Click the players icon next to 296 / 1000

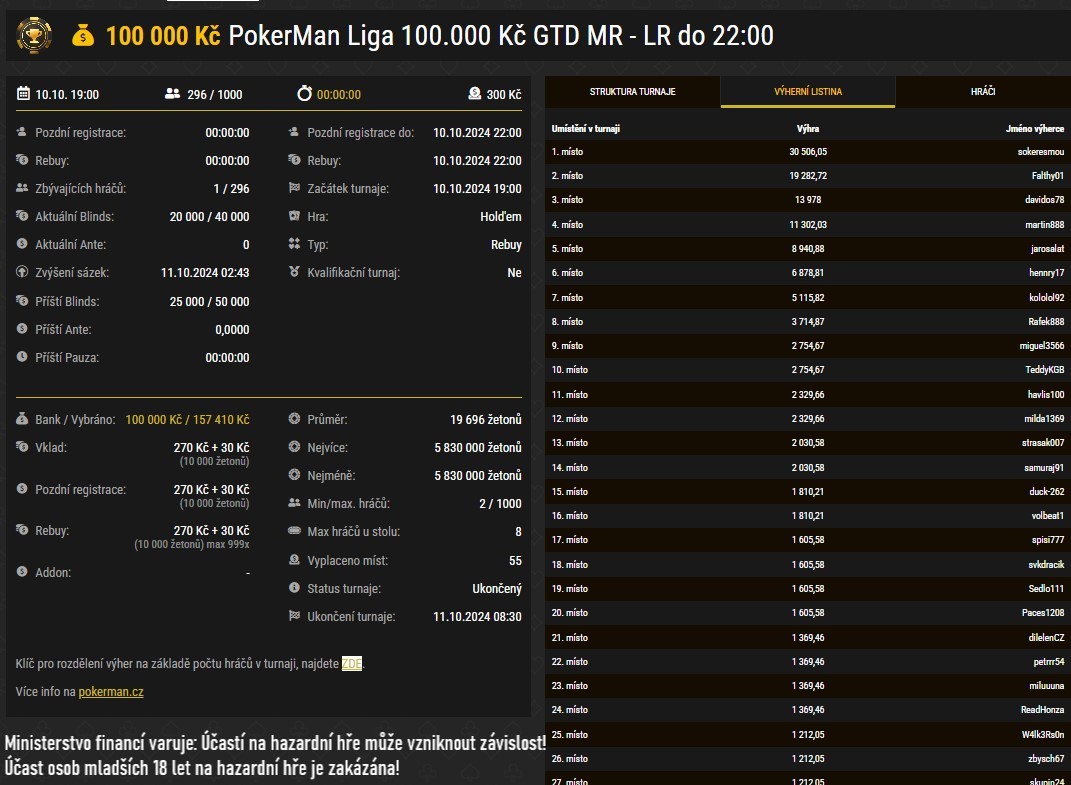172,94
